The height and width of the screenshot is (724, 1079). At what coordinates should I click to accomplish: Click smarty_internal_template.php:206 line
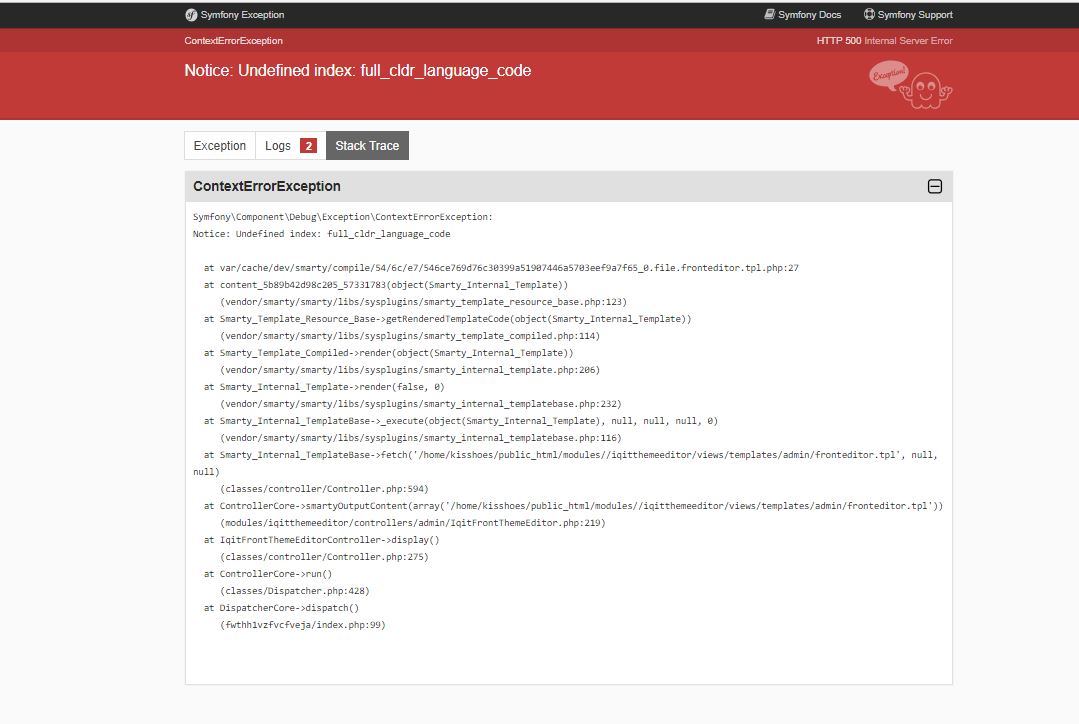(x=410, y=370)
